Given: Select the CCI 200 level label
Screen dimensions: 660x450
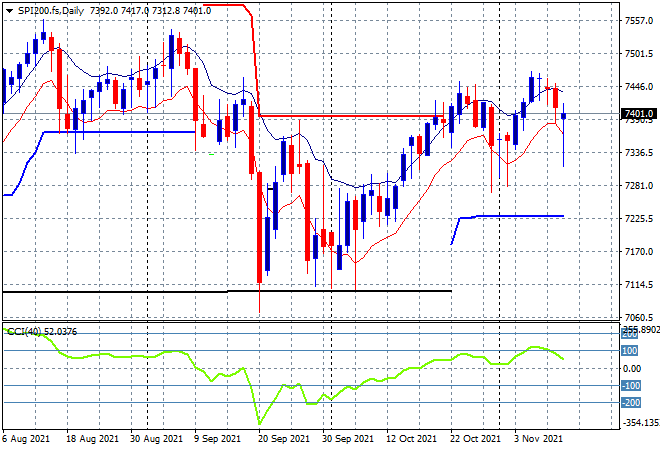Looking at the screenshot, I should 630,334.
